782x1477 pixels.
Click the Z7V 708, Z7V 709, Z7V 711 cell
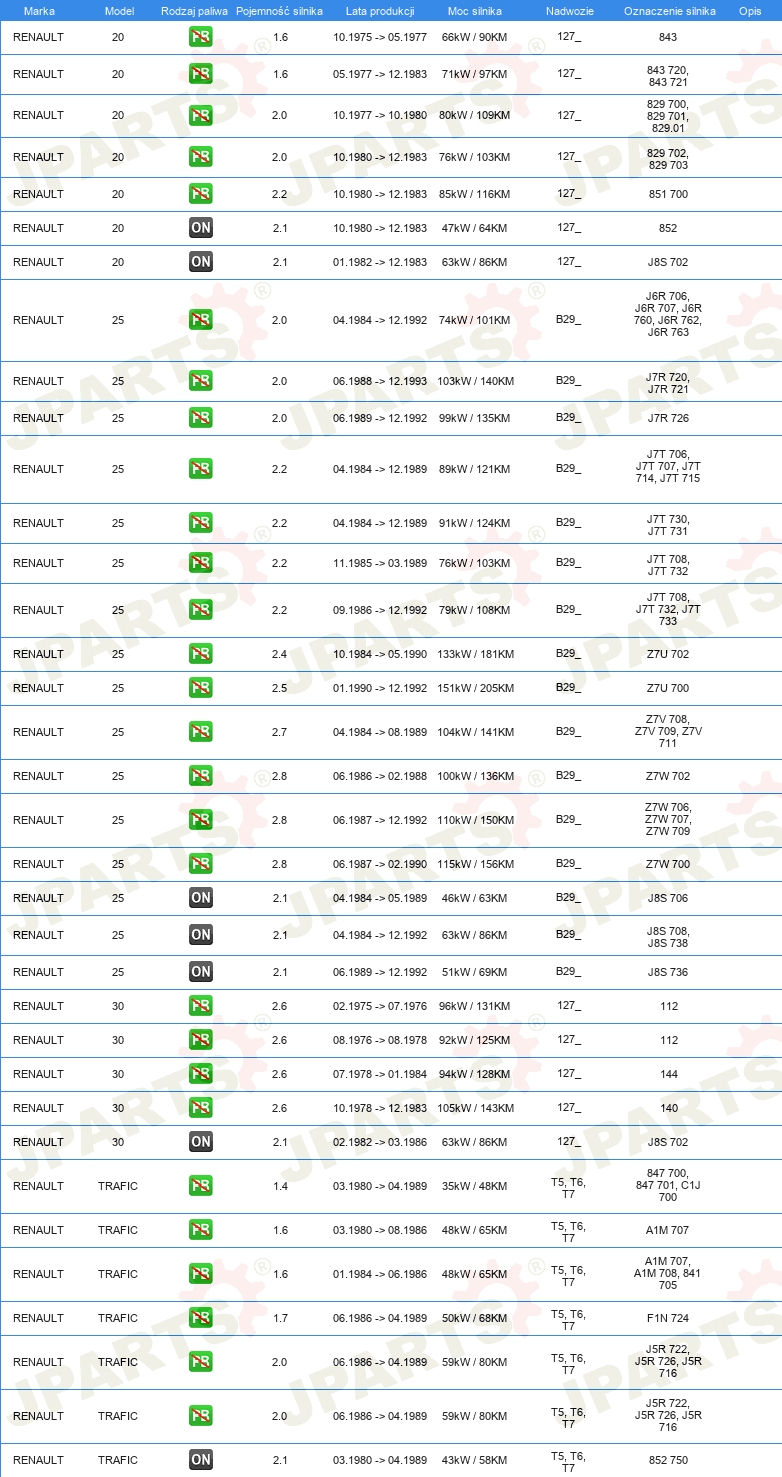pyautogui.click(x=668, y=731)
